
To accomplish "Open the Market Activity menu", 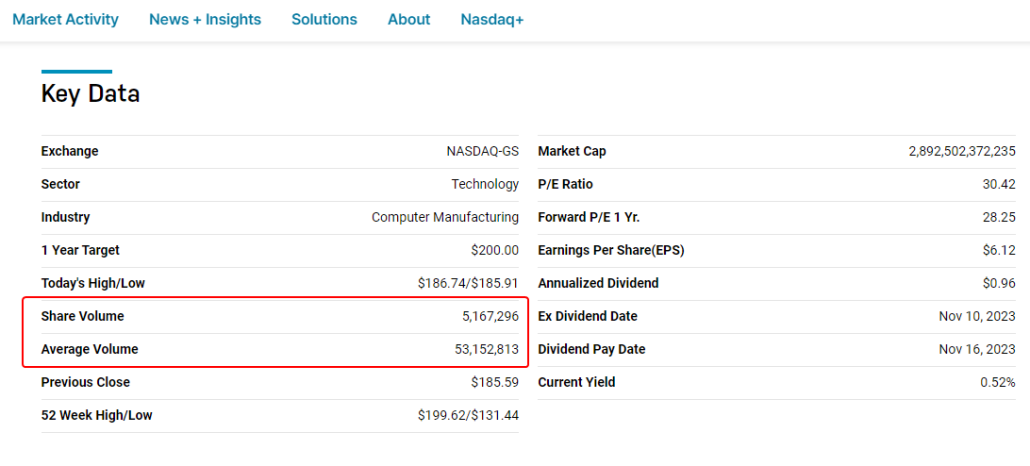I will pyautogui.click(x=65, y=19).
